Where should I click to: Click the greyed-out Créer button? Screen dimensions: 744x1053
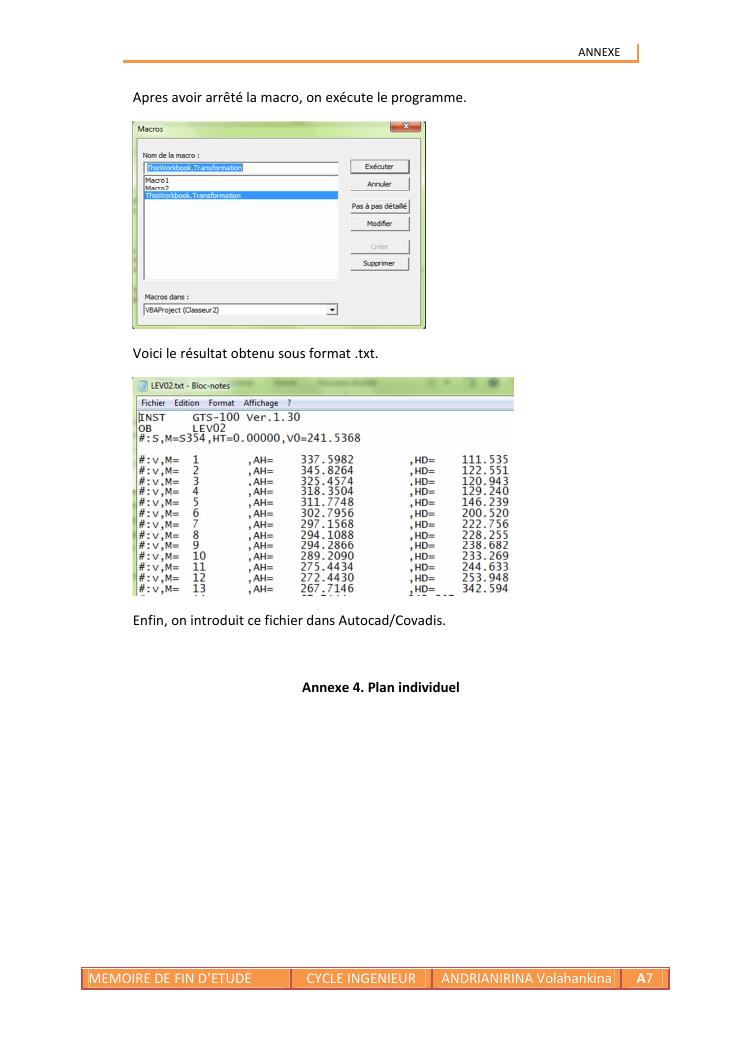(379, 246)
